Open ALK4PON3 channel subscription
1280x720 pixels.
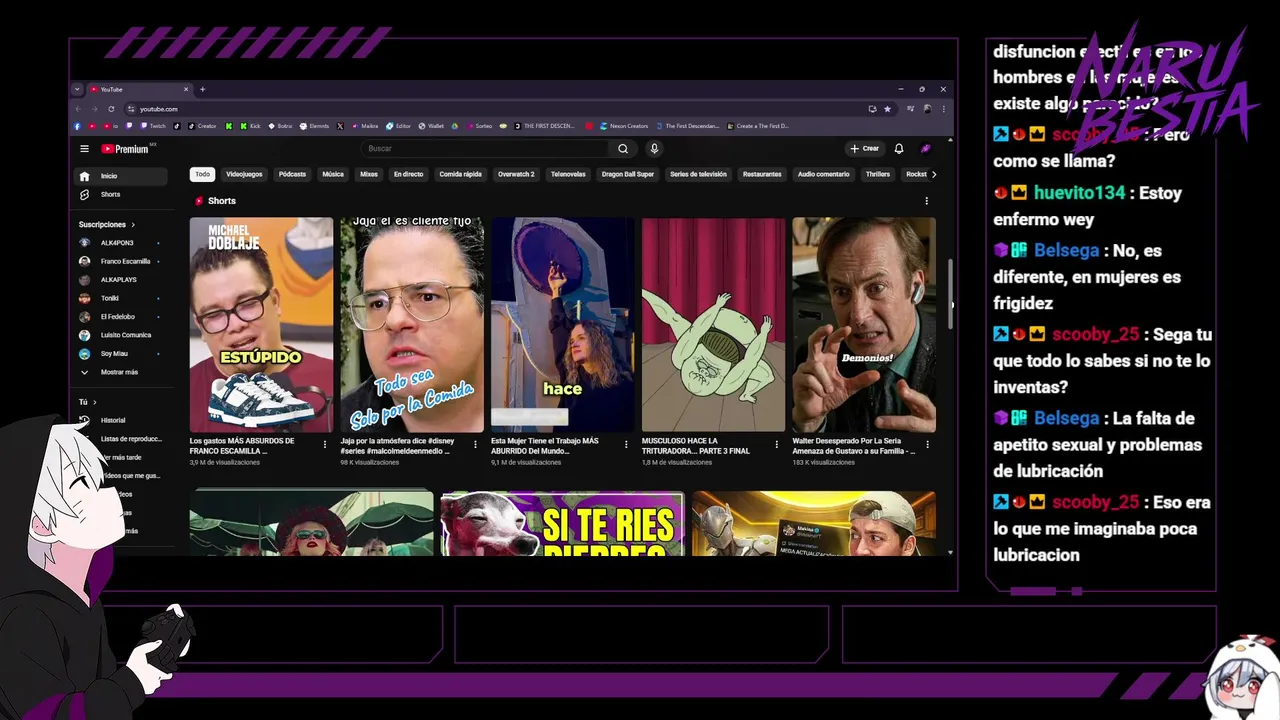121,243
